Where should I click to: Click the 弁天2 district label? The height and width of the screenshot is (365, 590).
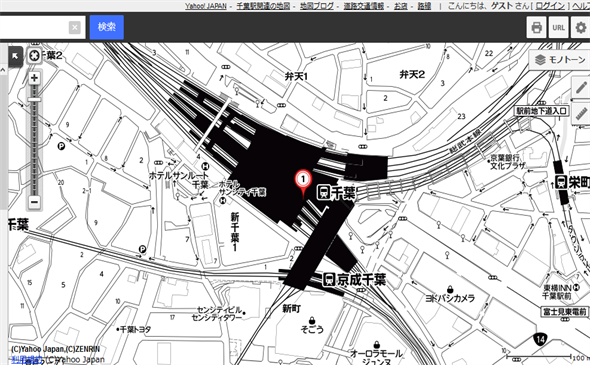[412, 75]
